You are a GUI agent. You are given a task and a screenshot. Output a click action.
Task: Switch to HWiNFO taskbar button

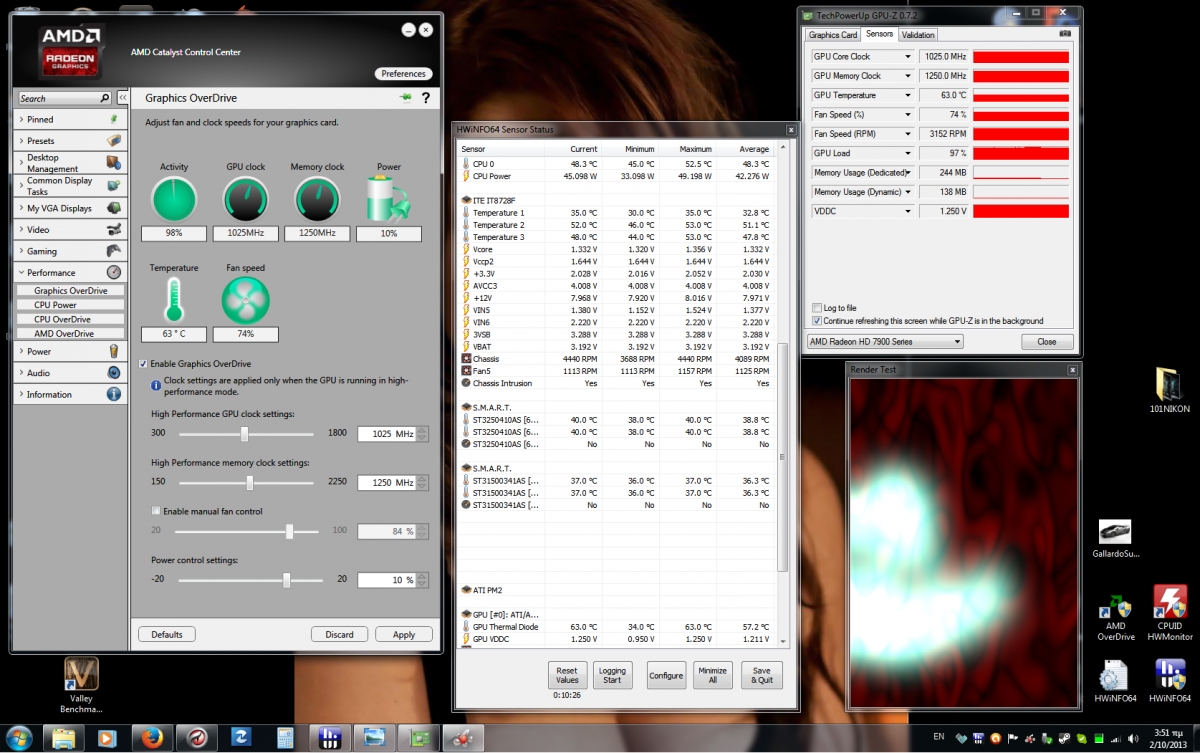(331, 738)
